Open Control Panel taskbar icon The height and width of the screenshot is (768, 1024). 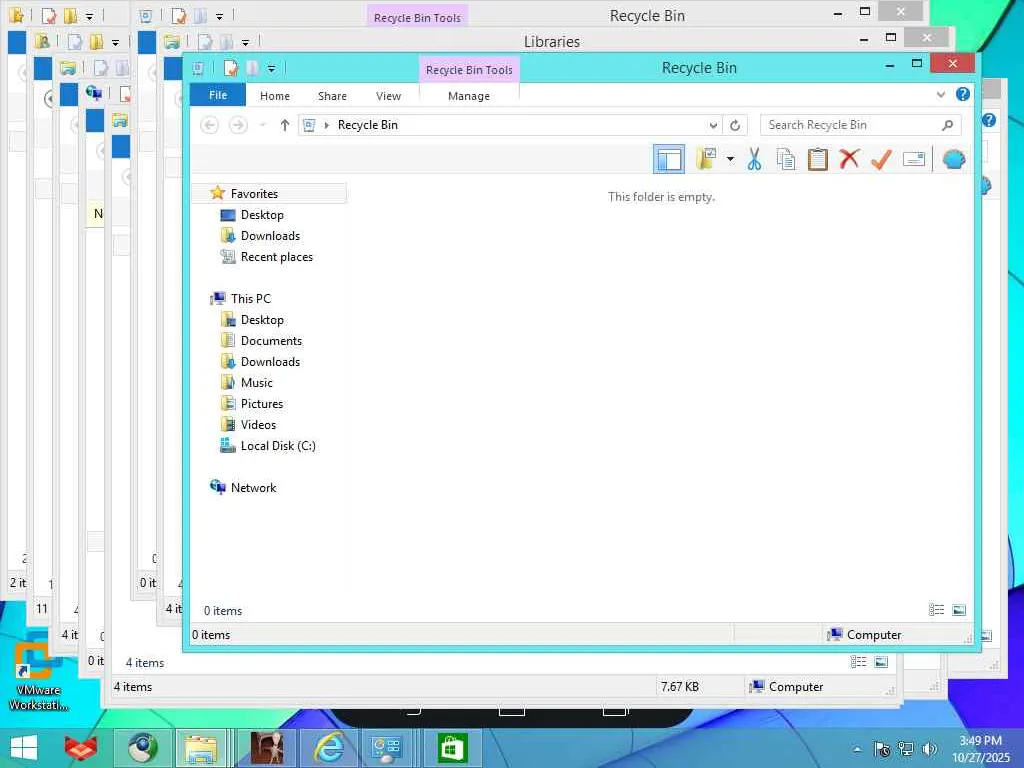point(387,748)
